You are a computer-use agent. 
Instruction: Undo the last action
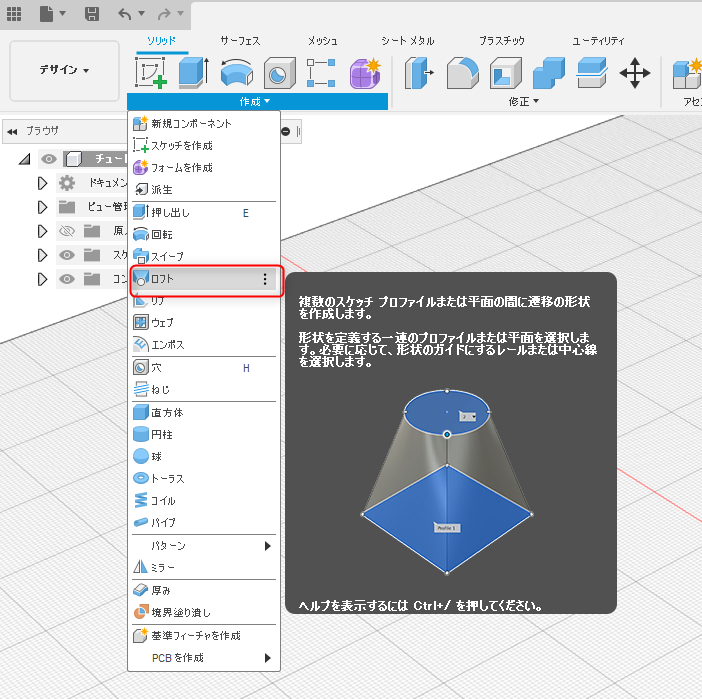125,14
